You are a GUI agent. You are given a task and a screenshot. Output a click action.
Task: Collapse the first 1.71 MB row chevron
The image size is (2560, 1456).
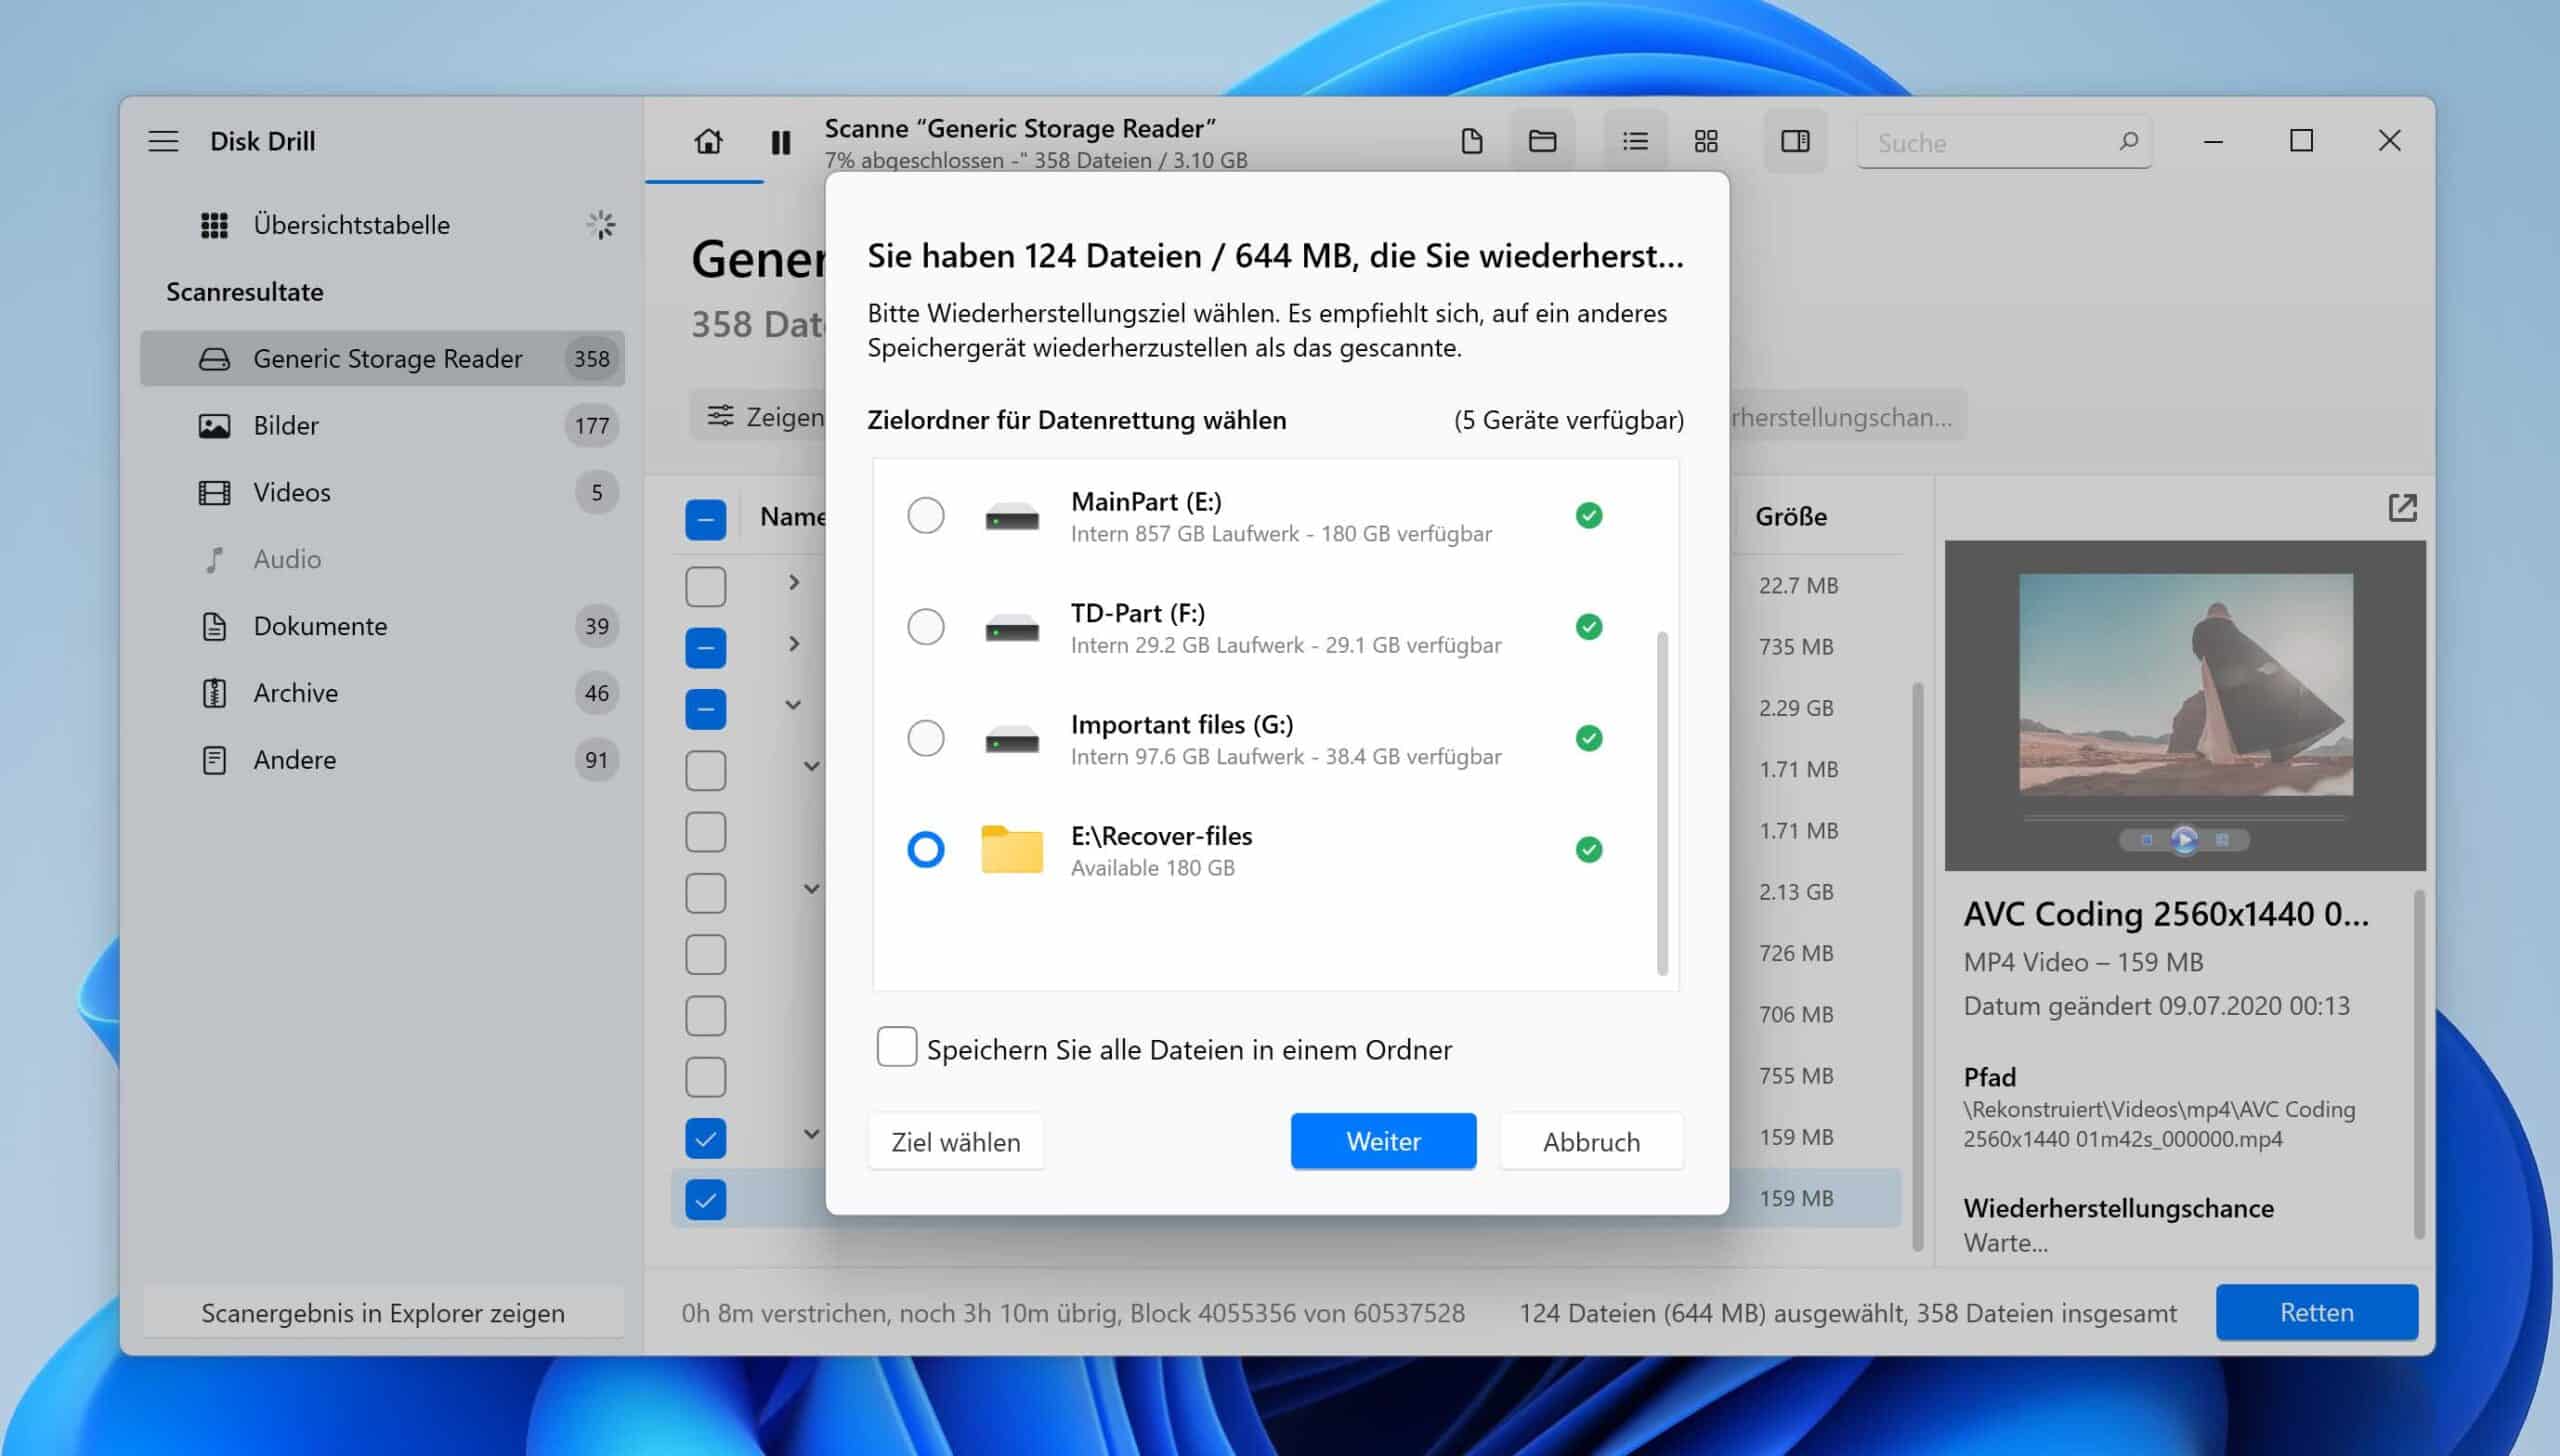tap(812, 766)
